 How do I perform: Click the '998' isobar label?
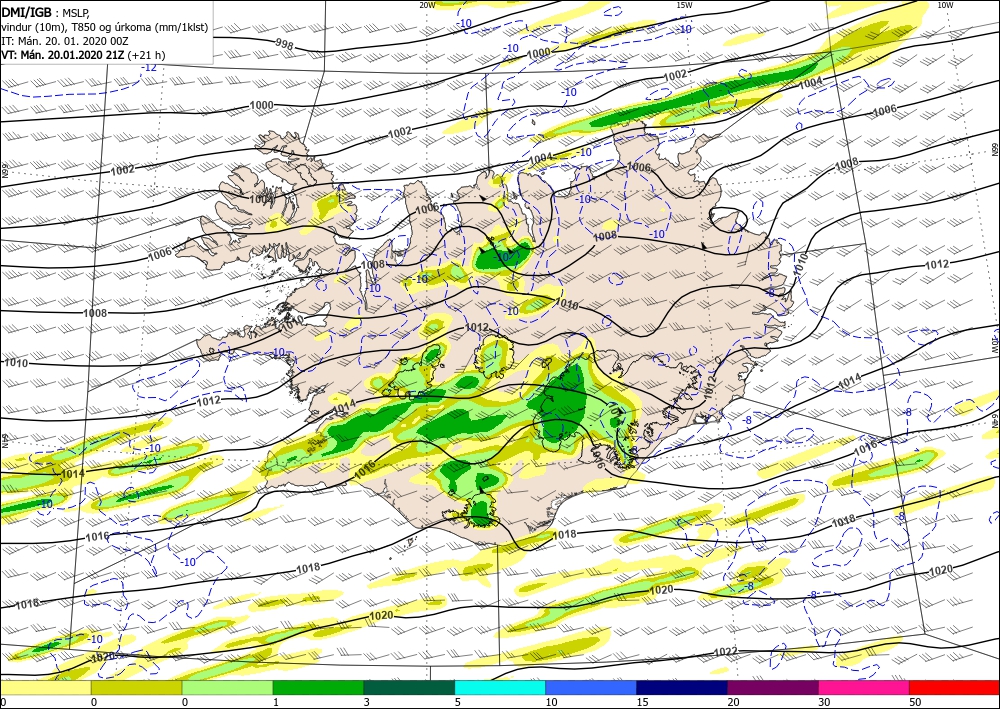[x=284, y=44]
